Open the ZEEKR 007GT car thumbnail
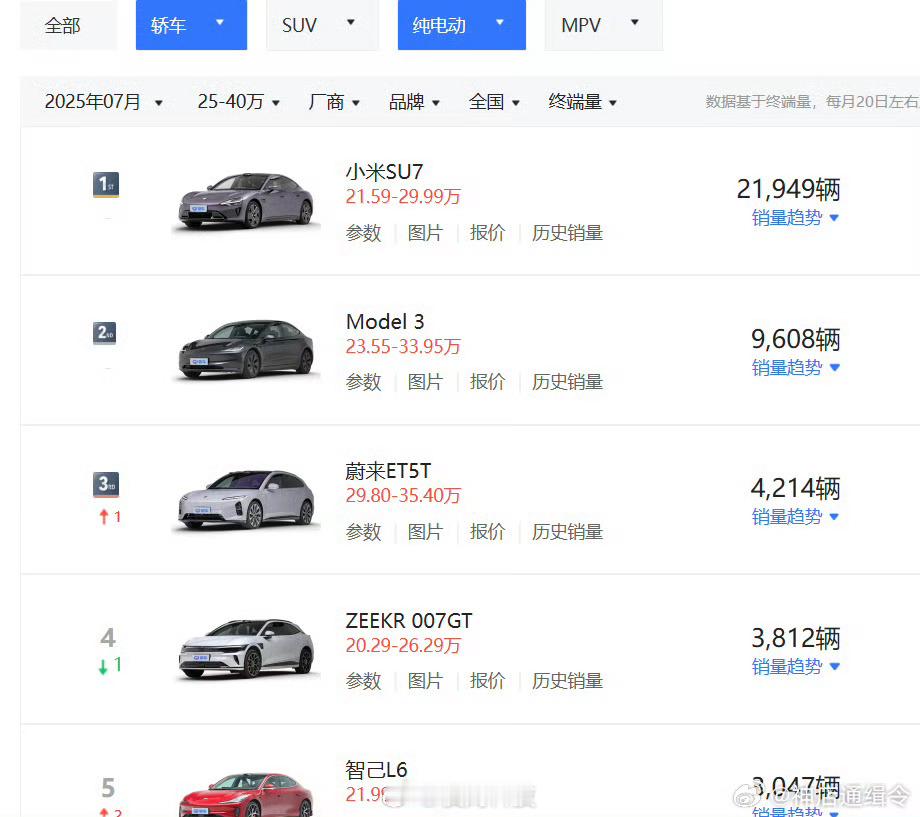 tap(246, 650)
